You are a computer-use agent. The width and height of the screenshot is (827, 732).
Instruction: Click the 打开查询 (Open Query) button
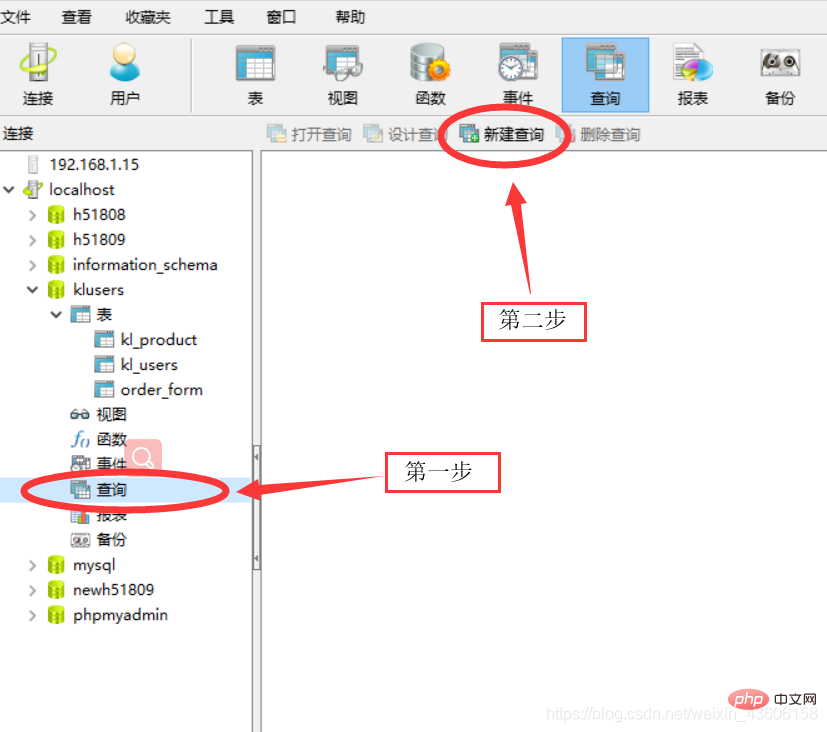[309, 134]
